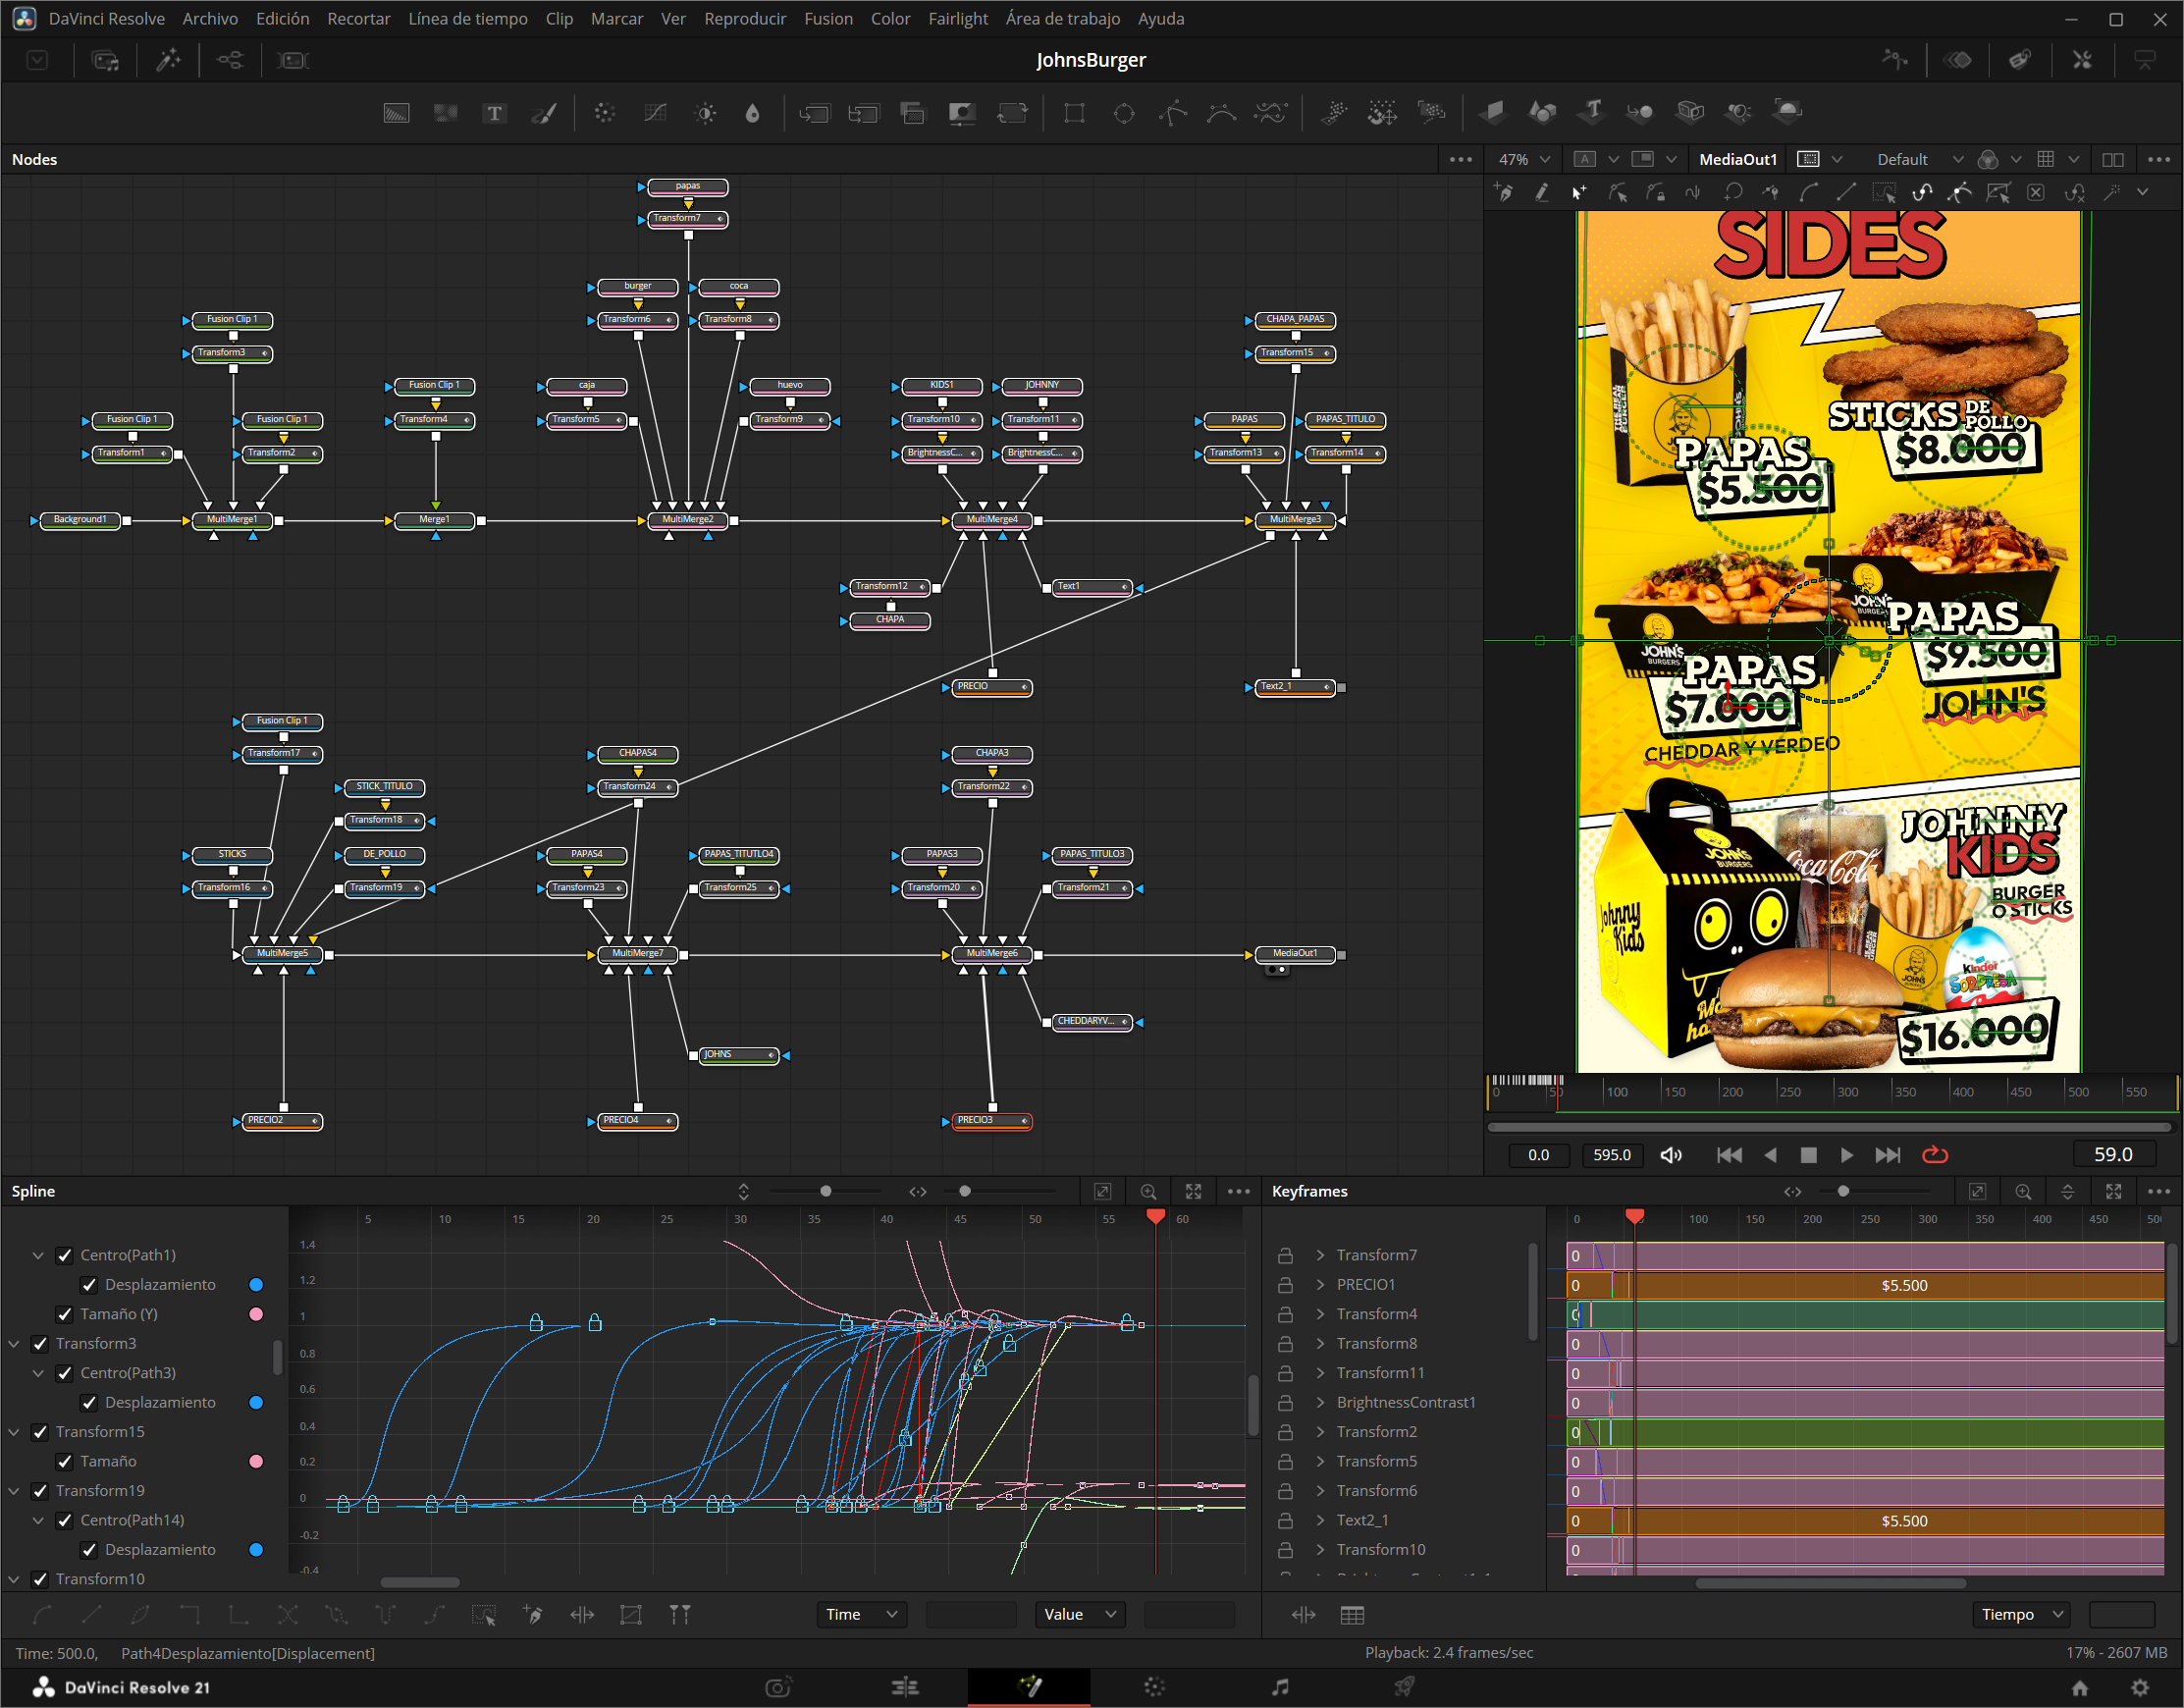Click the stop playback button
Image resolution: width=2184 pixels, height=1708 pixels.
coord(1808,1155)
